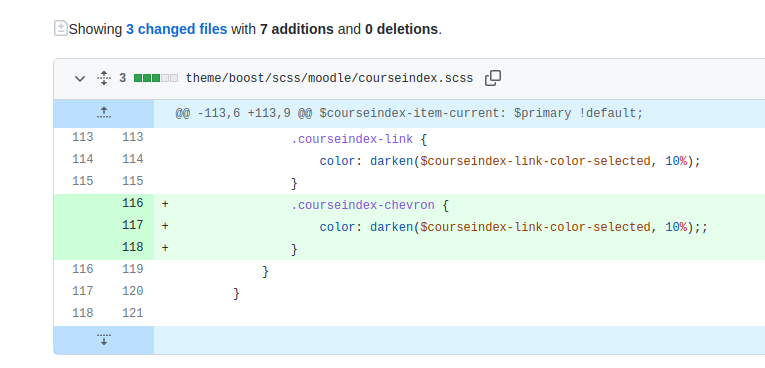Click the green diffstat squares
The image size is (765, 368).
pyautogui.click(x=156, y=78)
